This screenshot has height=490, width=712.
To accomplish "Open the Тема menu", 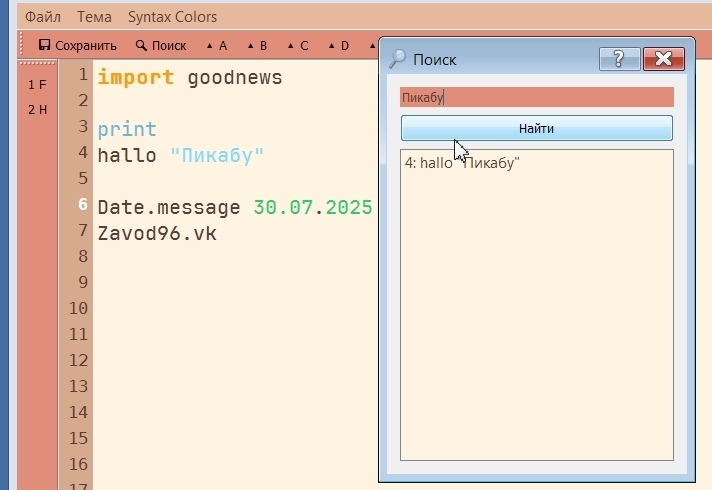I will (94, 17).
